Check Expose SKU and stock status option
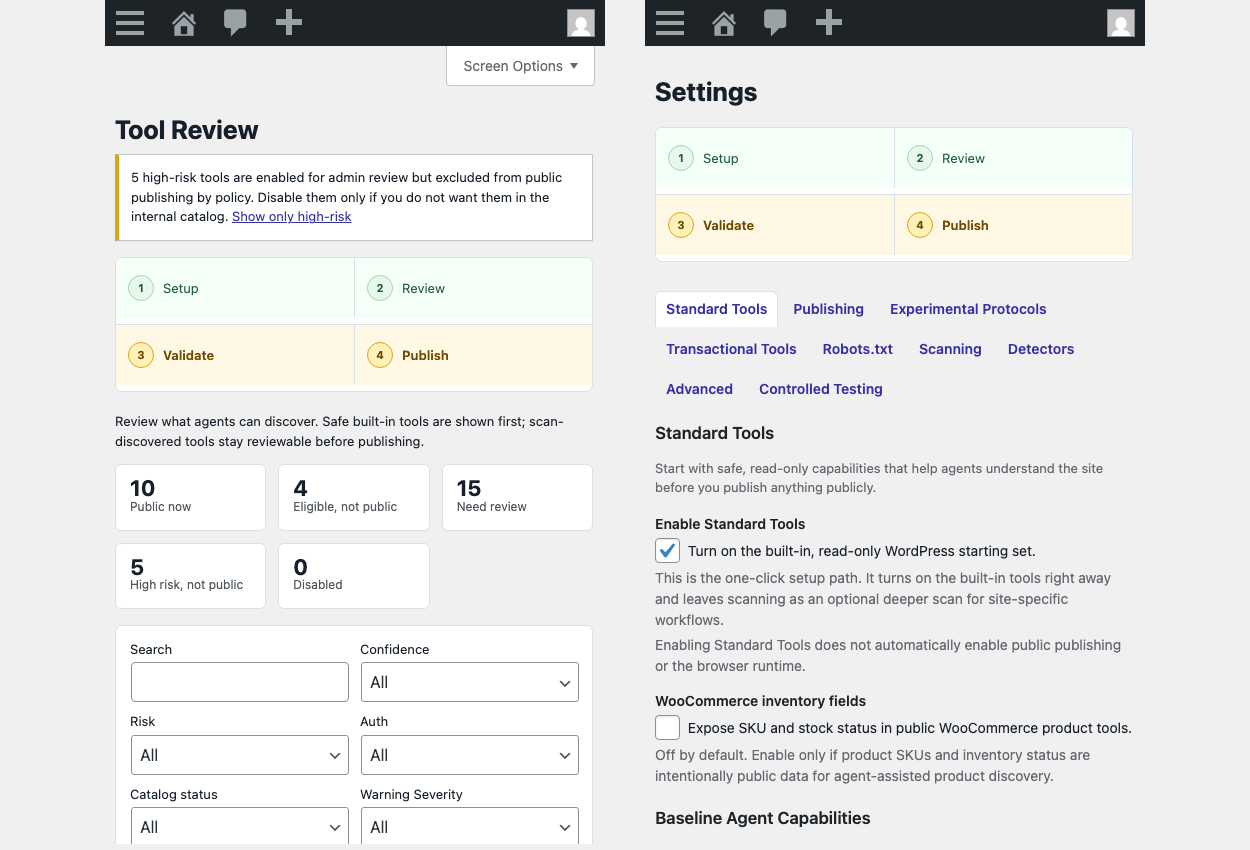1250x850 pixels. click(x=668, y=728)
